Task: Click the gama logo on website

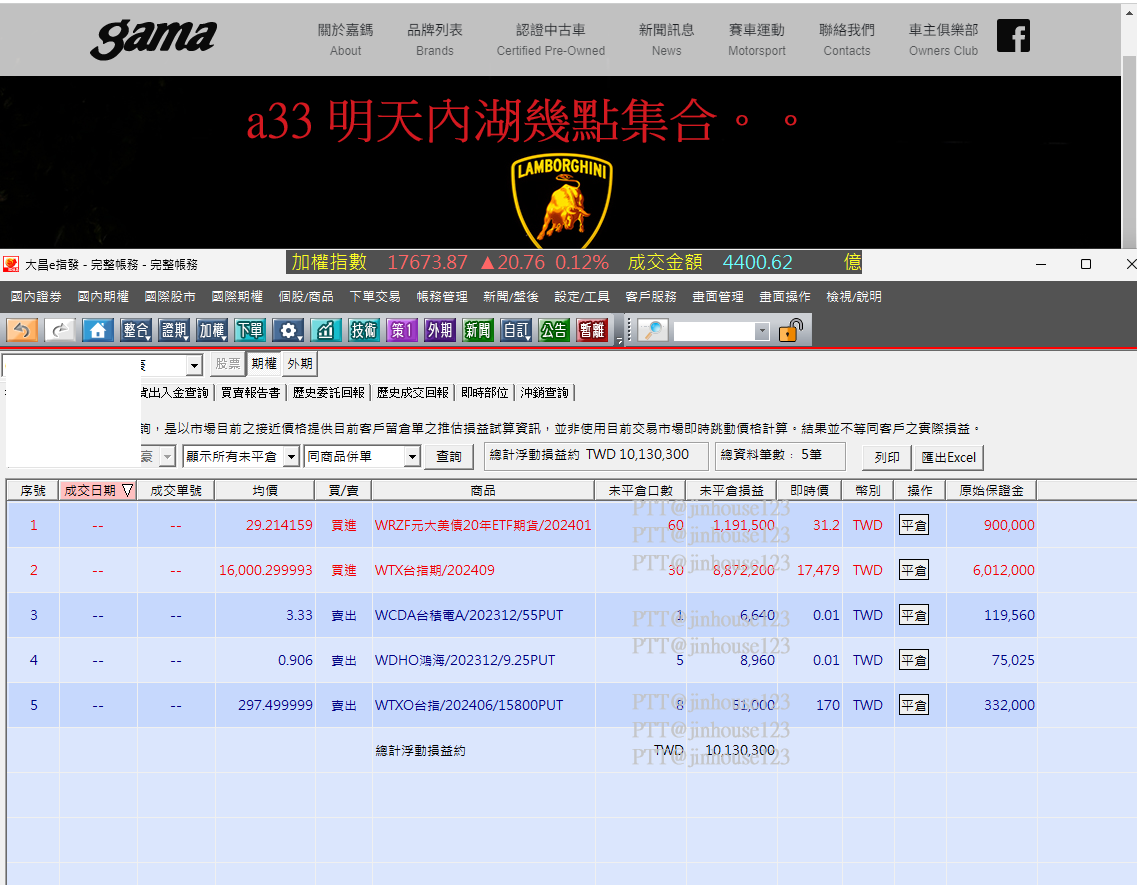Action: [154, 38]
